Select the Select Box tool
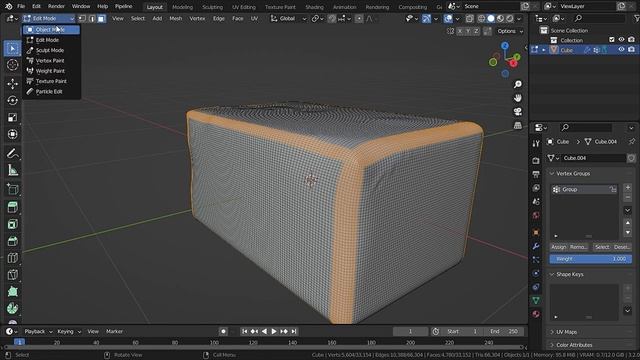This screenshot has width=640, height=360. point(12,49)
